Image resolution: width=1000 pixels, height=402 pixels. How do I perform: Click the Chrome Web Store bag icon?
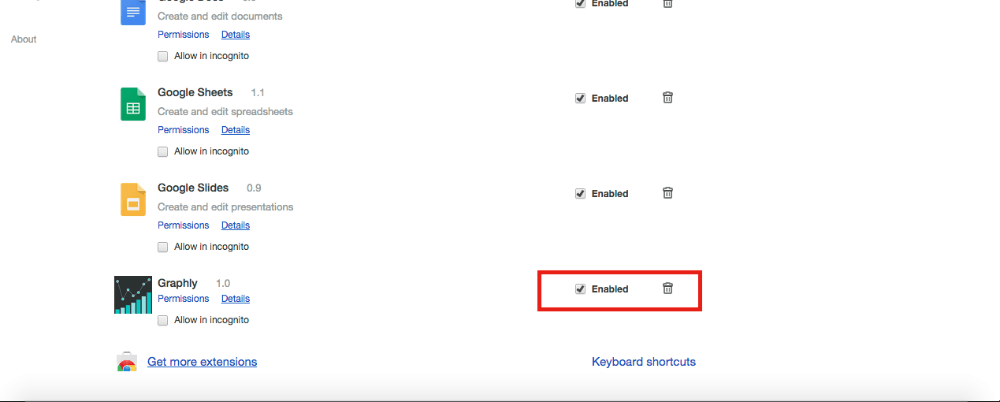click(126, 362)
